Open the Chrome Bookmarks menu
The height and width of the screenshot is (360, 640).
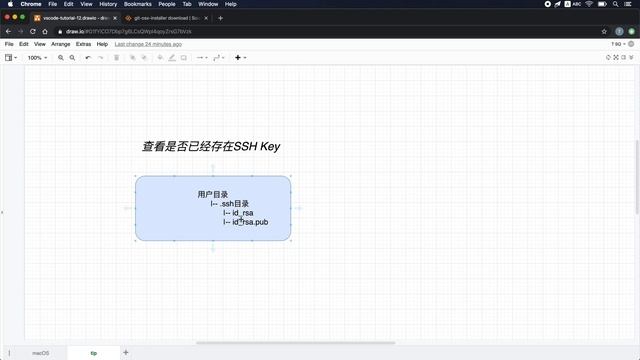[x=138, y=4]
